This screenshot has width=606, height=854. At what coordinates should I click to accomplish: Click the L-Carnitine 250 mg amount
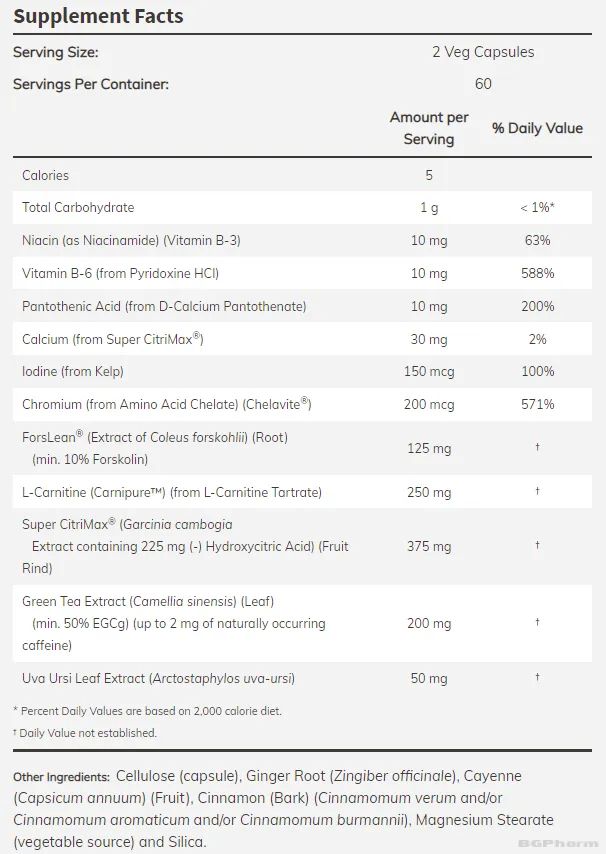pyautogui.click(x=429, y=492)
